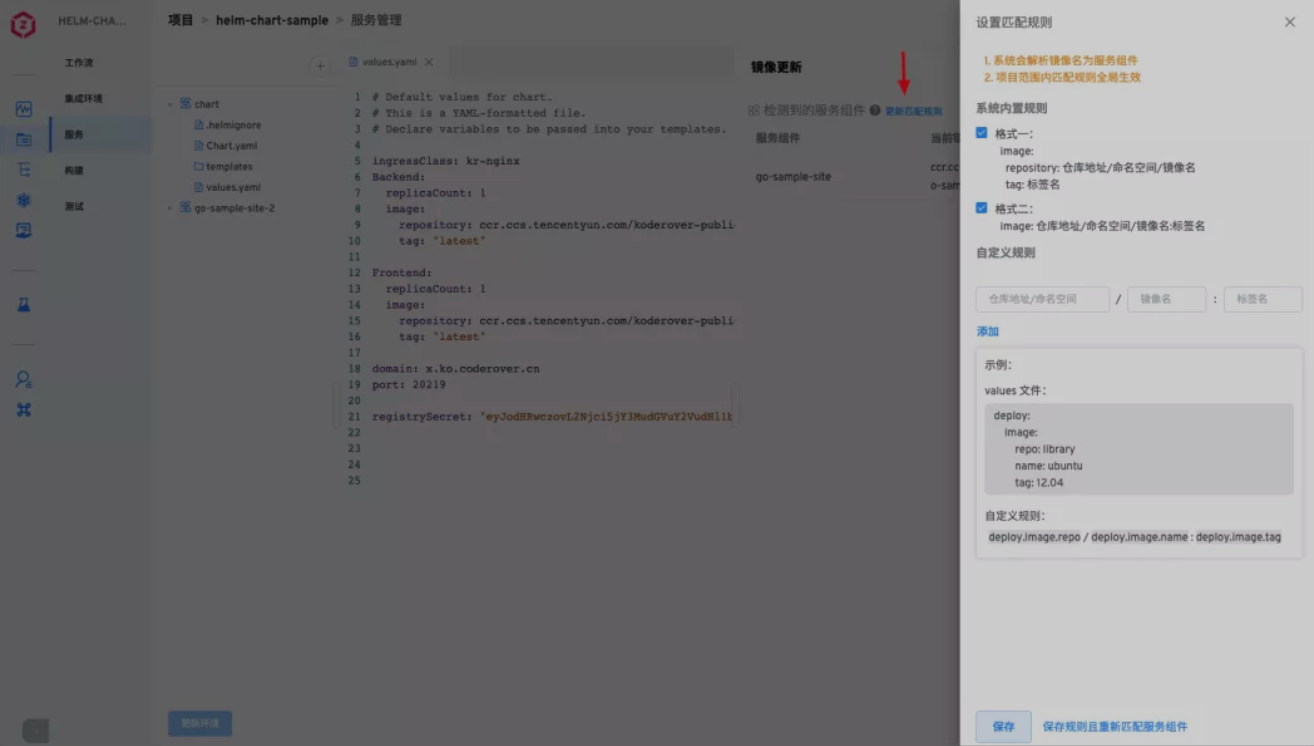Image resolution: width=1314 pixels, height=746 pixels.
Task: Focus the 镜像名 input field
Action: (x=1167, y=299)
